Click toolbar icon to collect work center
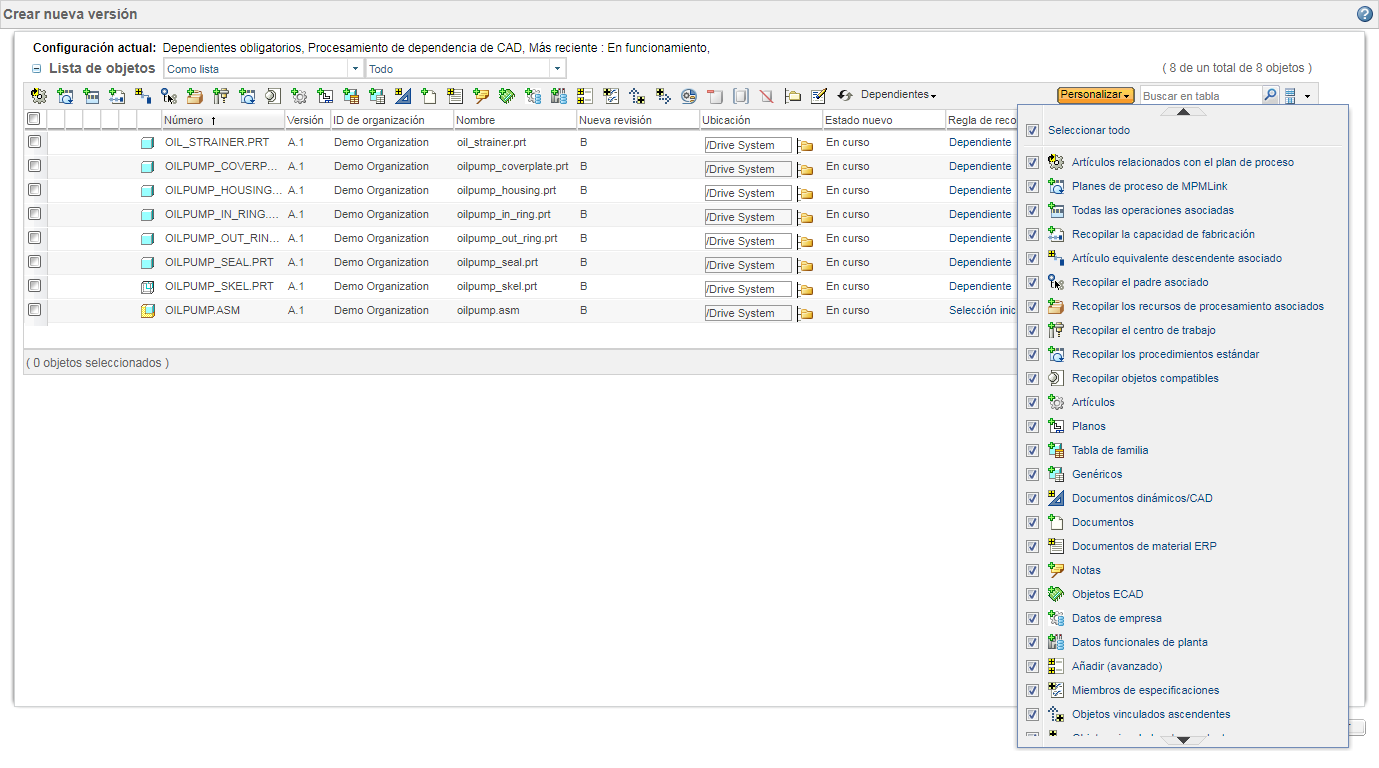Viewport: 1379px width, 768px height. 221,96
